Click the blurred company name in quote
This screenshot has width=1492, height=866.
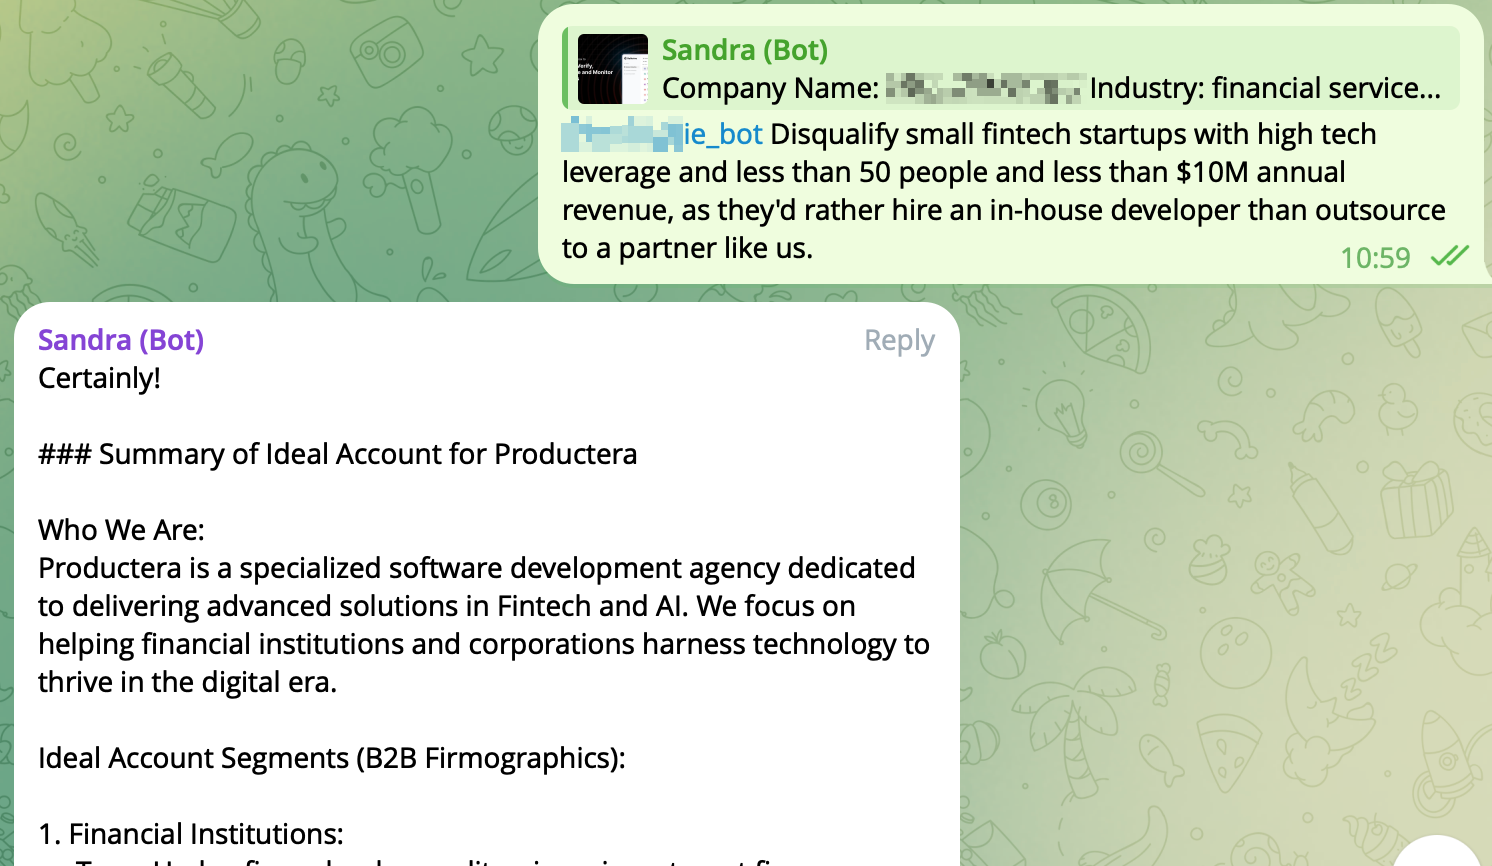coord(984,89)
